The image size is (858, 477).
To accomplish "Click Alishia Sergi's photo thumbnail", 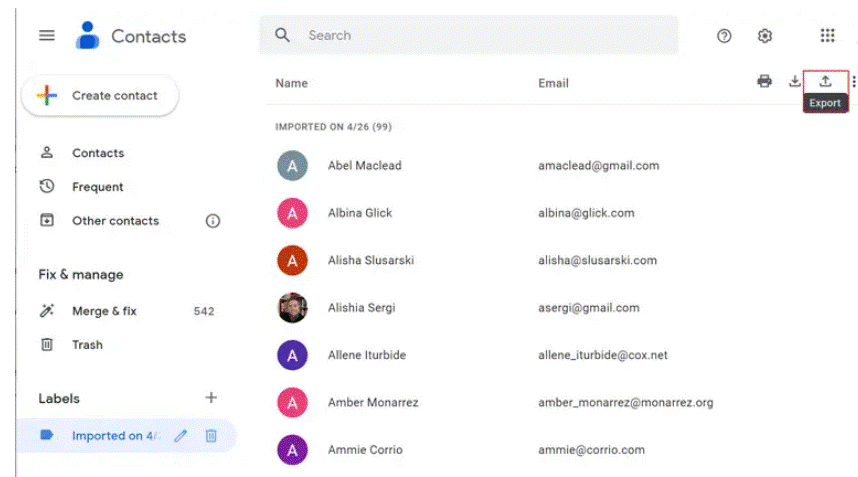I will [x=292, y=307].
